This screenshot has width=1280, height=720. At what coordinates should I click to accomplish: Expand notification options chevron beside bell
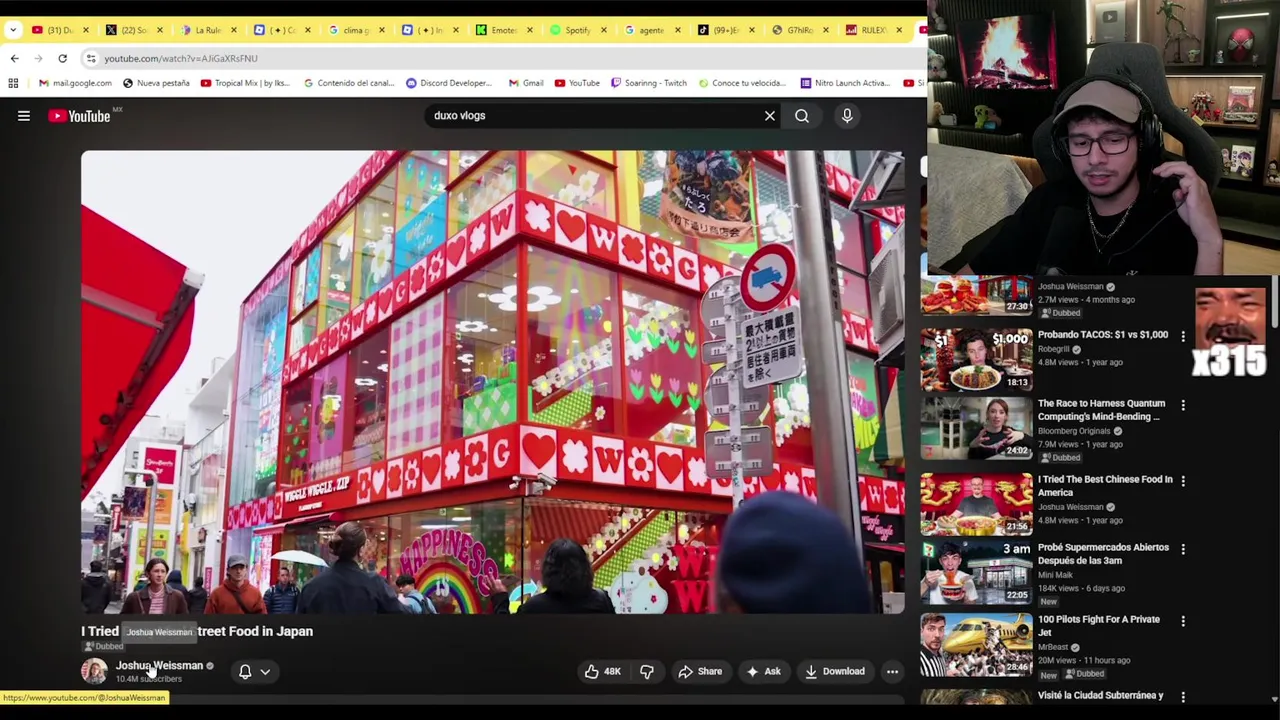(265, 672)
